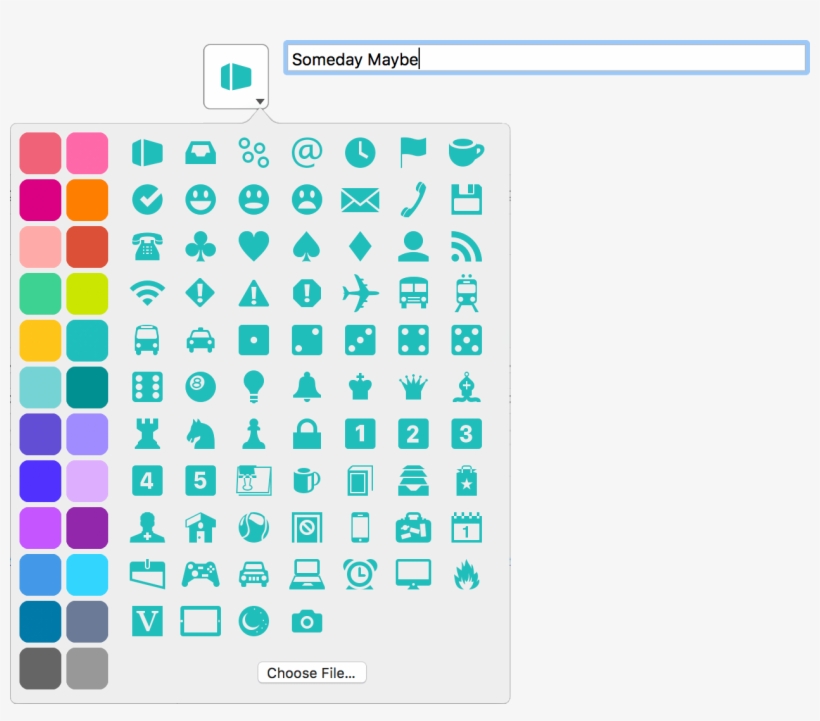Select the teal color swatch
This screenshot has width=820, height=721.
pyautogui.click(x=87, y=340)
